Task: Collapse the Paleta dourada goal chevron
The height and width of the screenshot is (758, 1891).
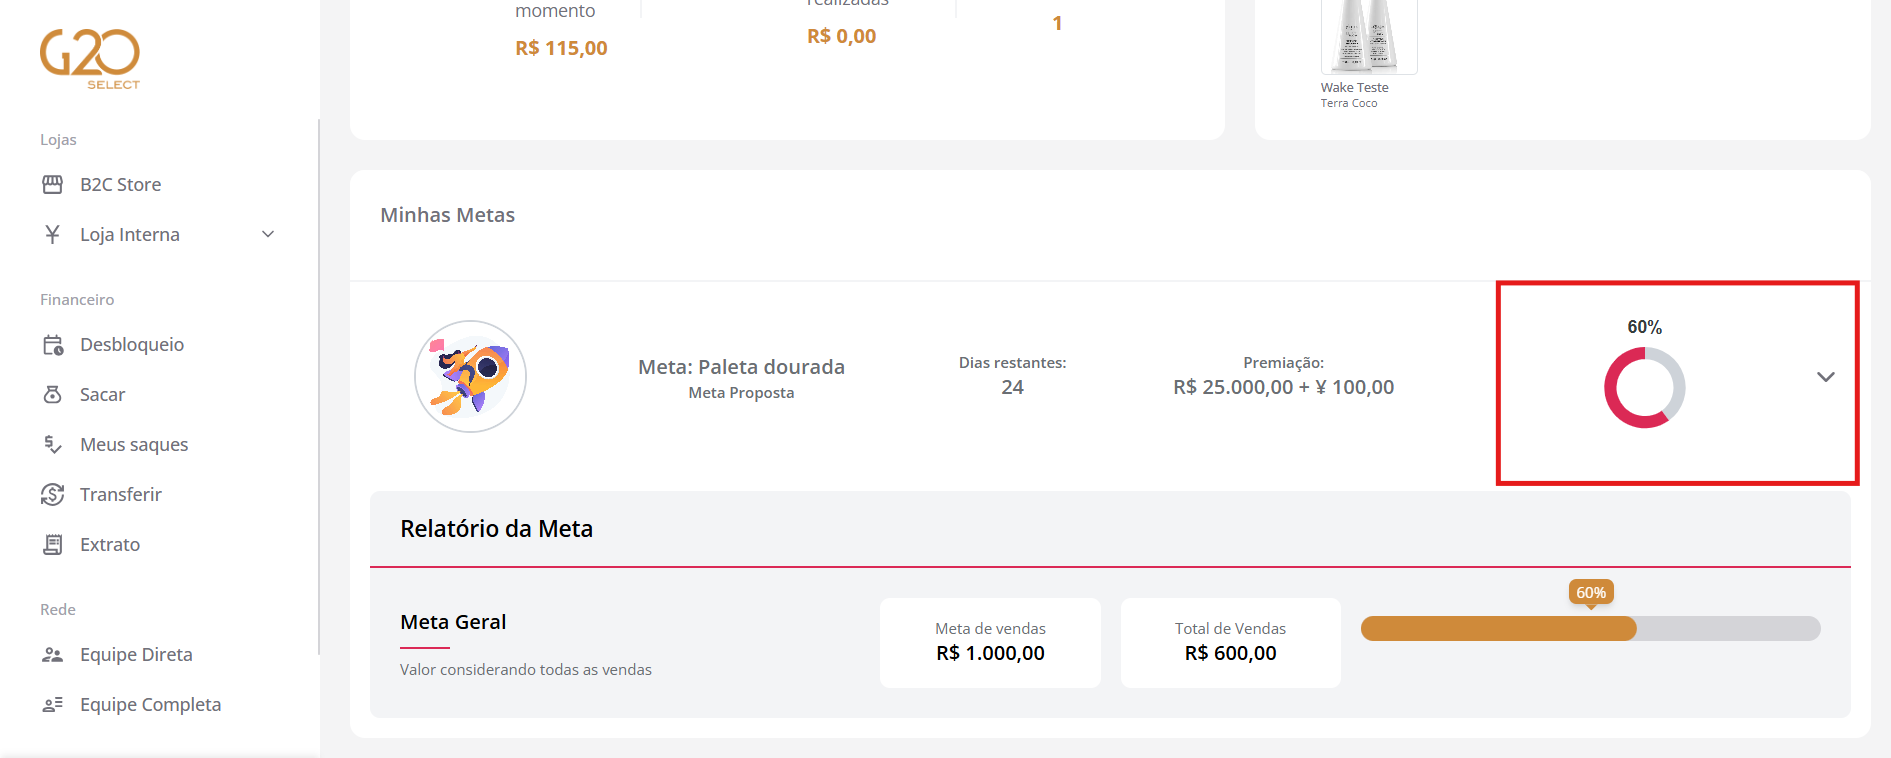Action: 1825,377
